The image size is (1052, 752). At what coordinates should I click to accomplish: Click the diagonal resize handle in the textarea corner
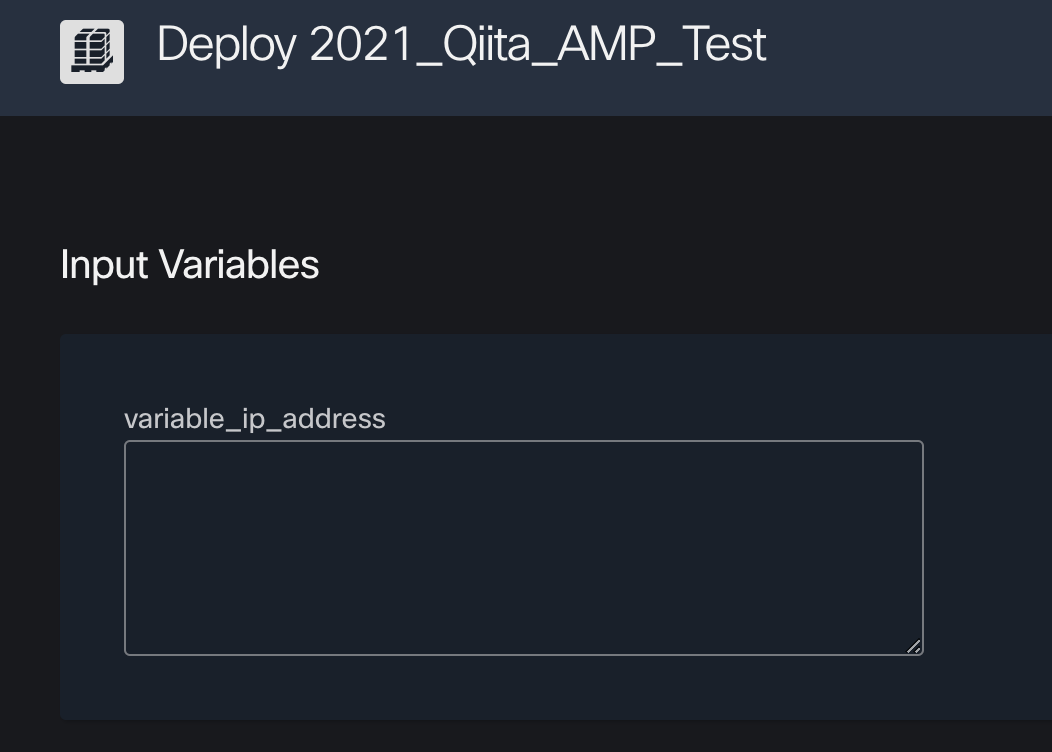click(914, 646)
